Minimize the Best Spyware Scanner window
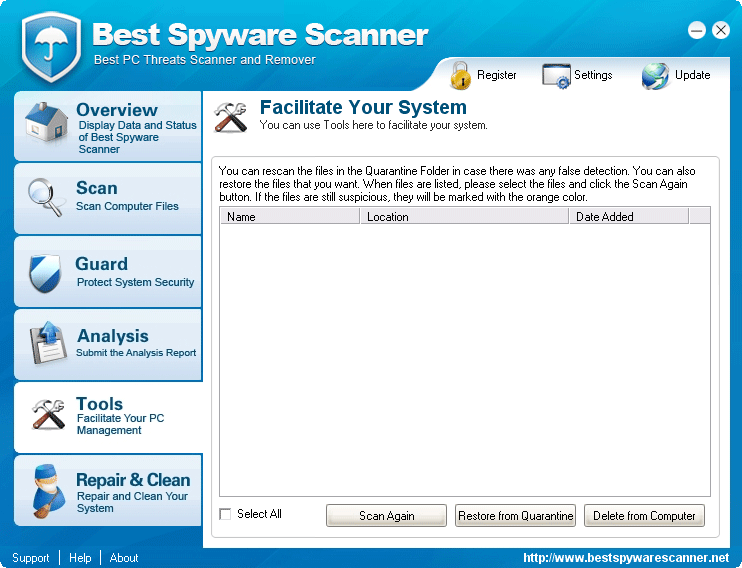Image resolution: width=742 pixels, height=568 pixels. 697,30
